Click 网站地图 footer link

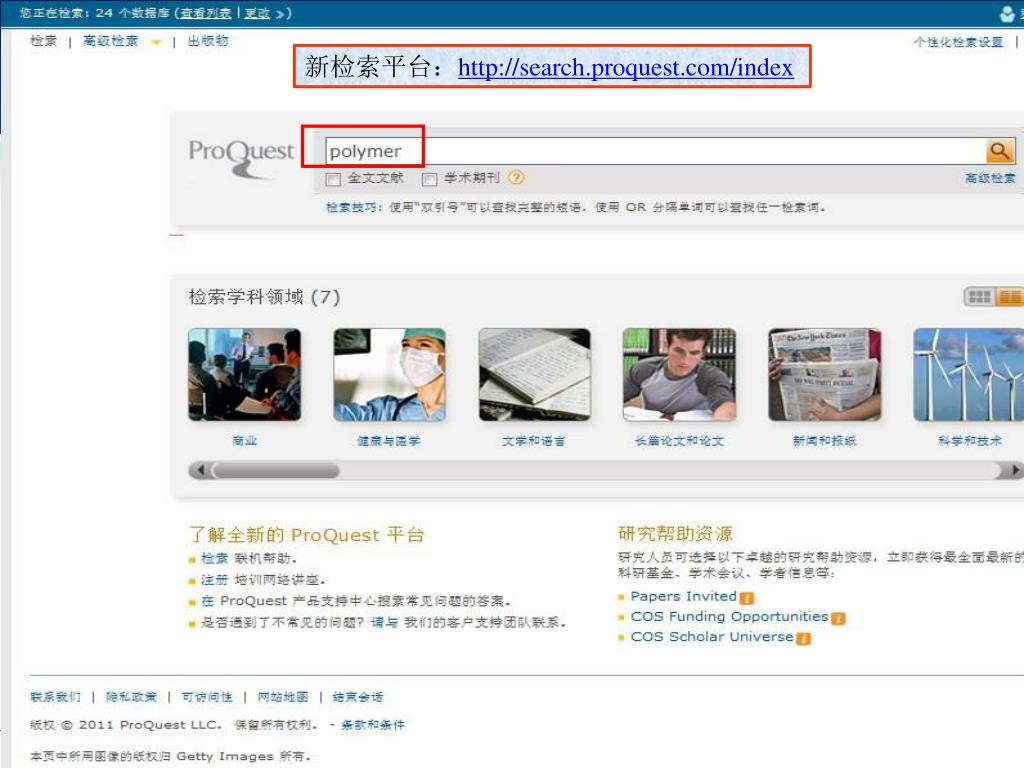click(x=283, y=697)
